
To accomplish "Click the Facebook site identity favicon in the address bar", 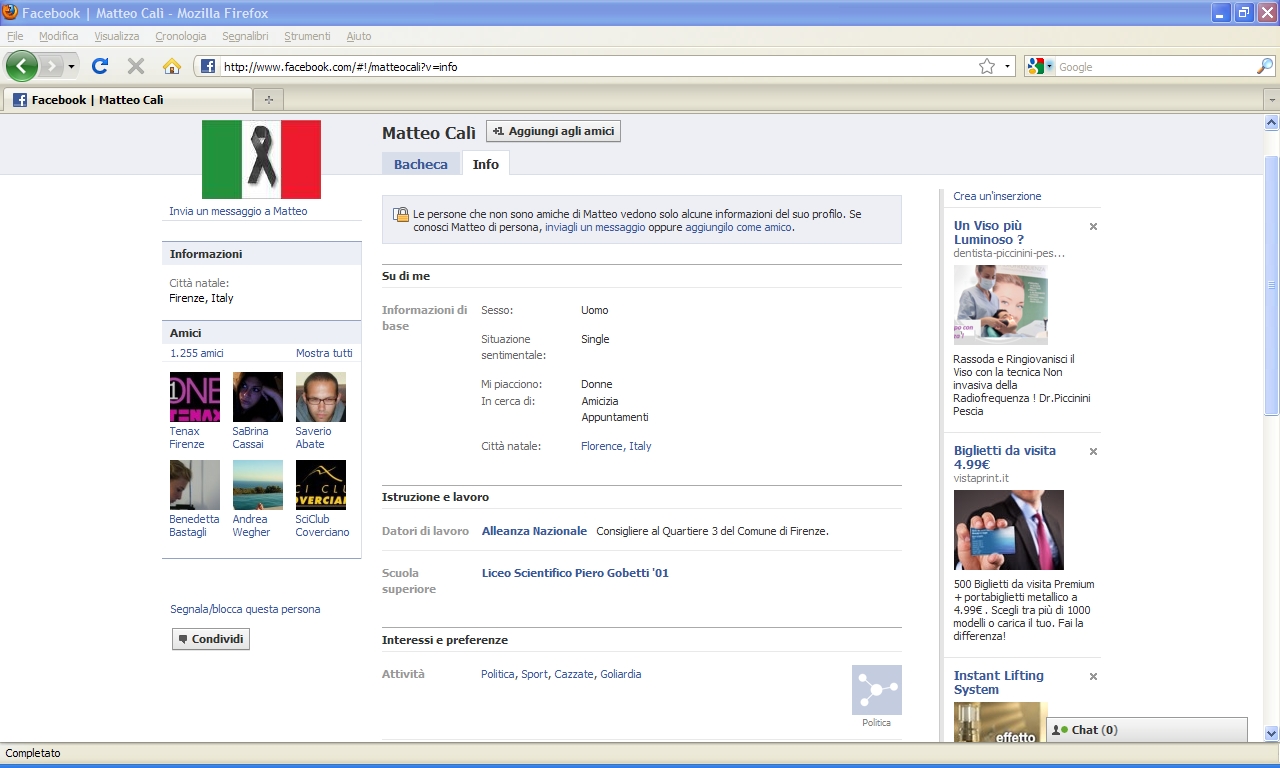I will point(208,66).
